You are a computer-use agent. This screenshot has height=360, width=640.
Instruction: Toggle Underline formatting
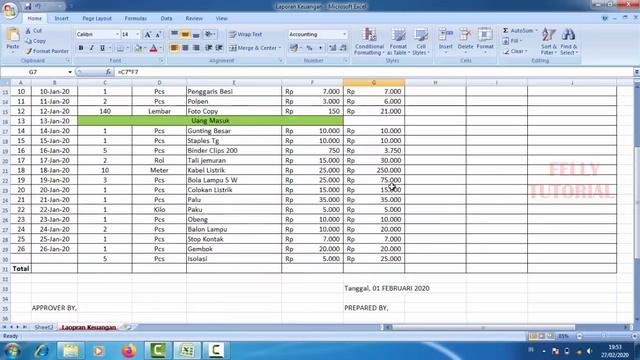tap(102, 48)
